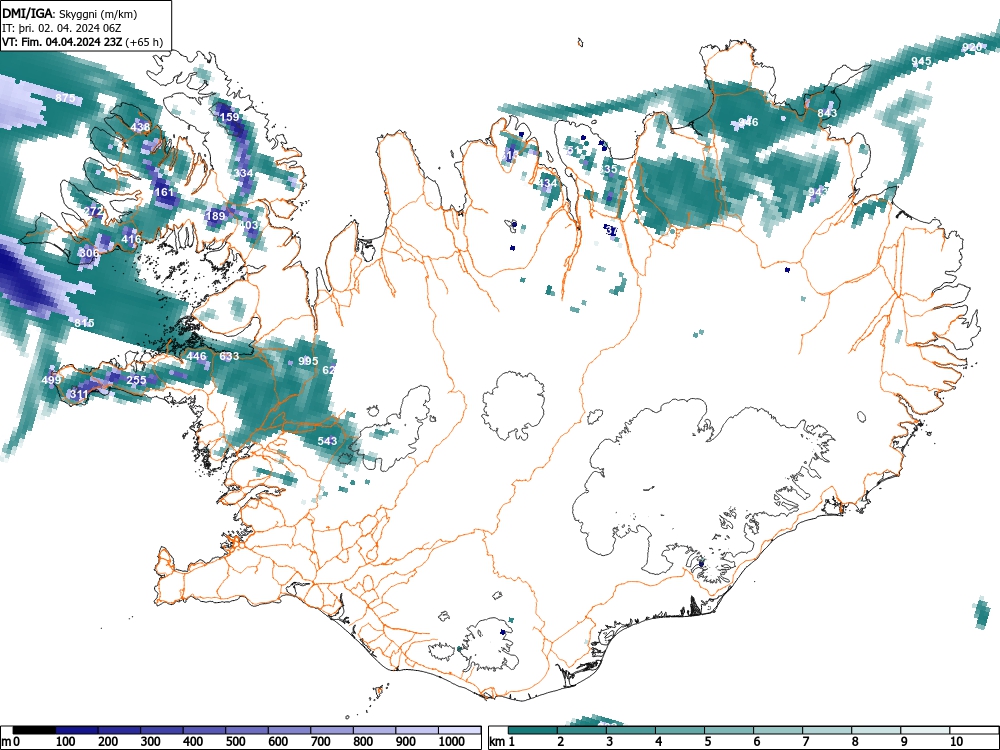Click the "3" label on the km scale

coord(610,742)
